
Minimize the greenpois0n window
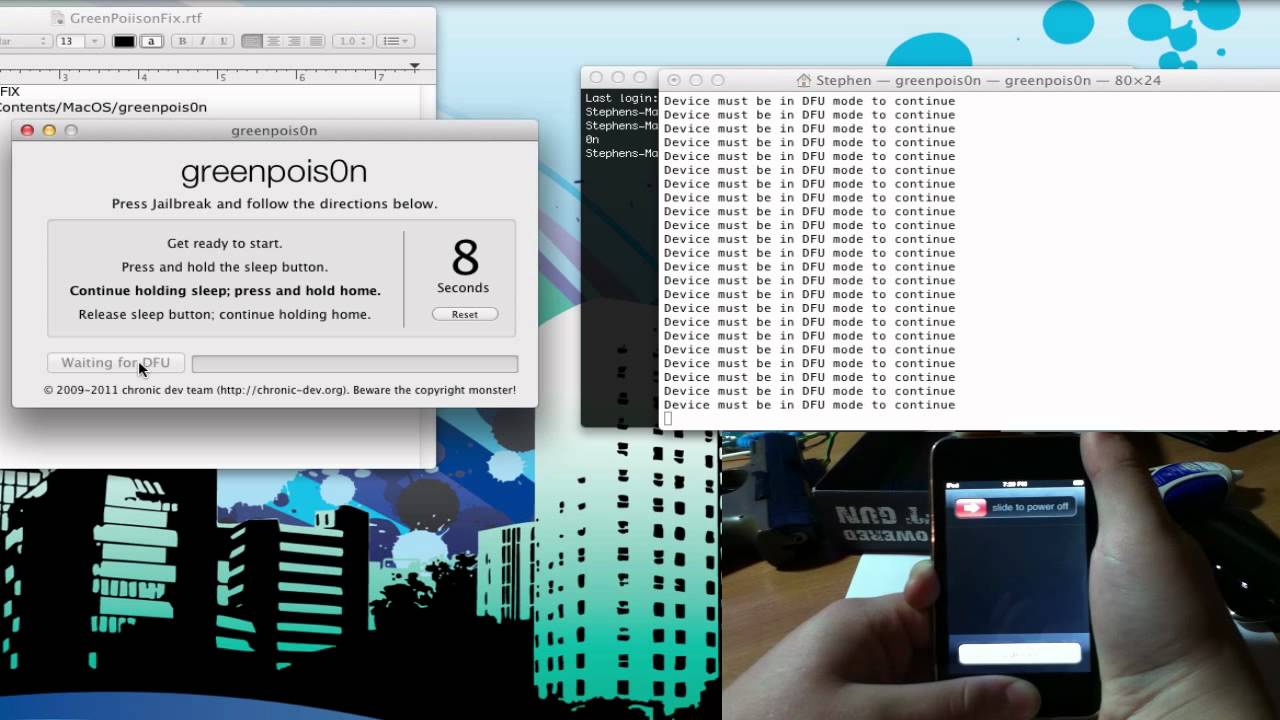tap(49, 130)
